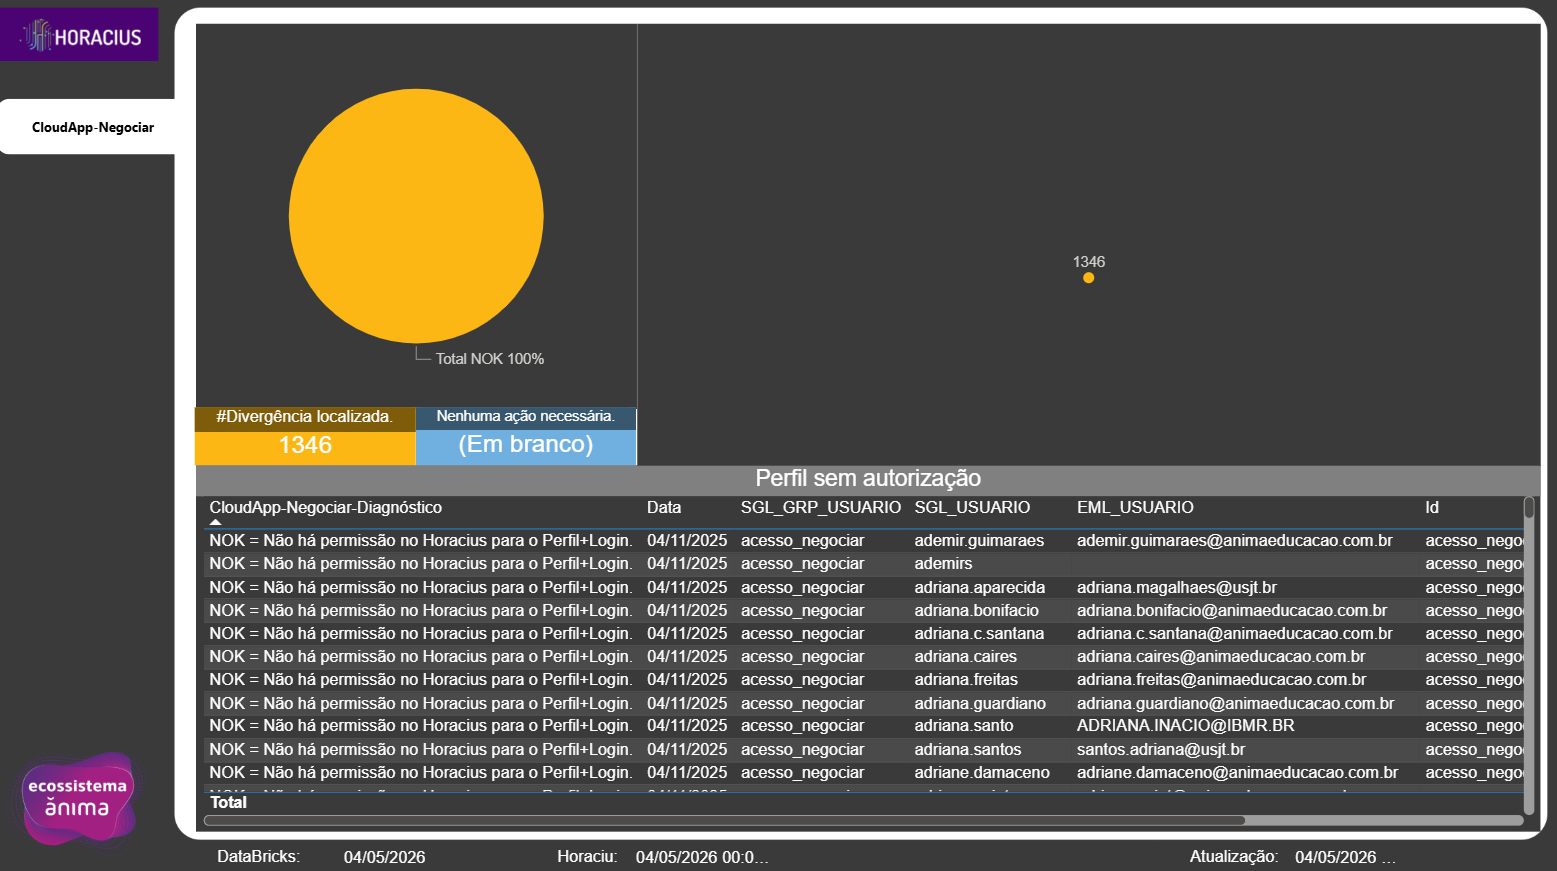Click email adriana.c.santana@animaeducacao.com.br
This screenshot has width=1557, height=871.
1235,634
